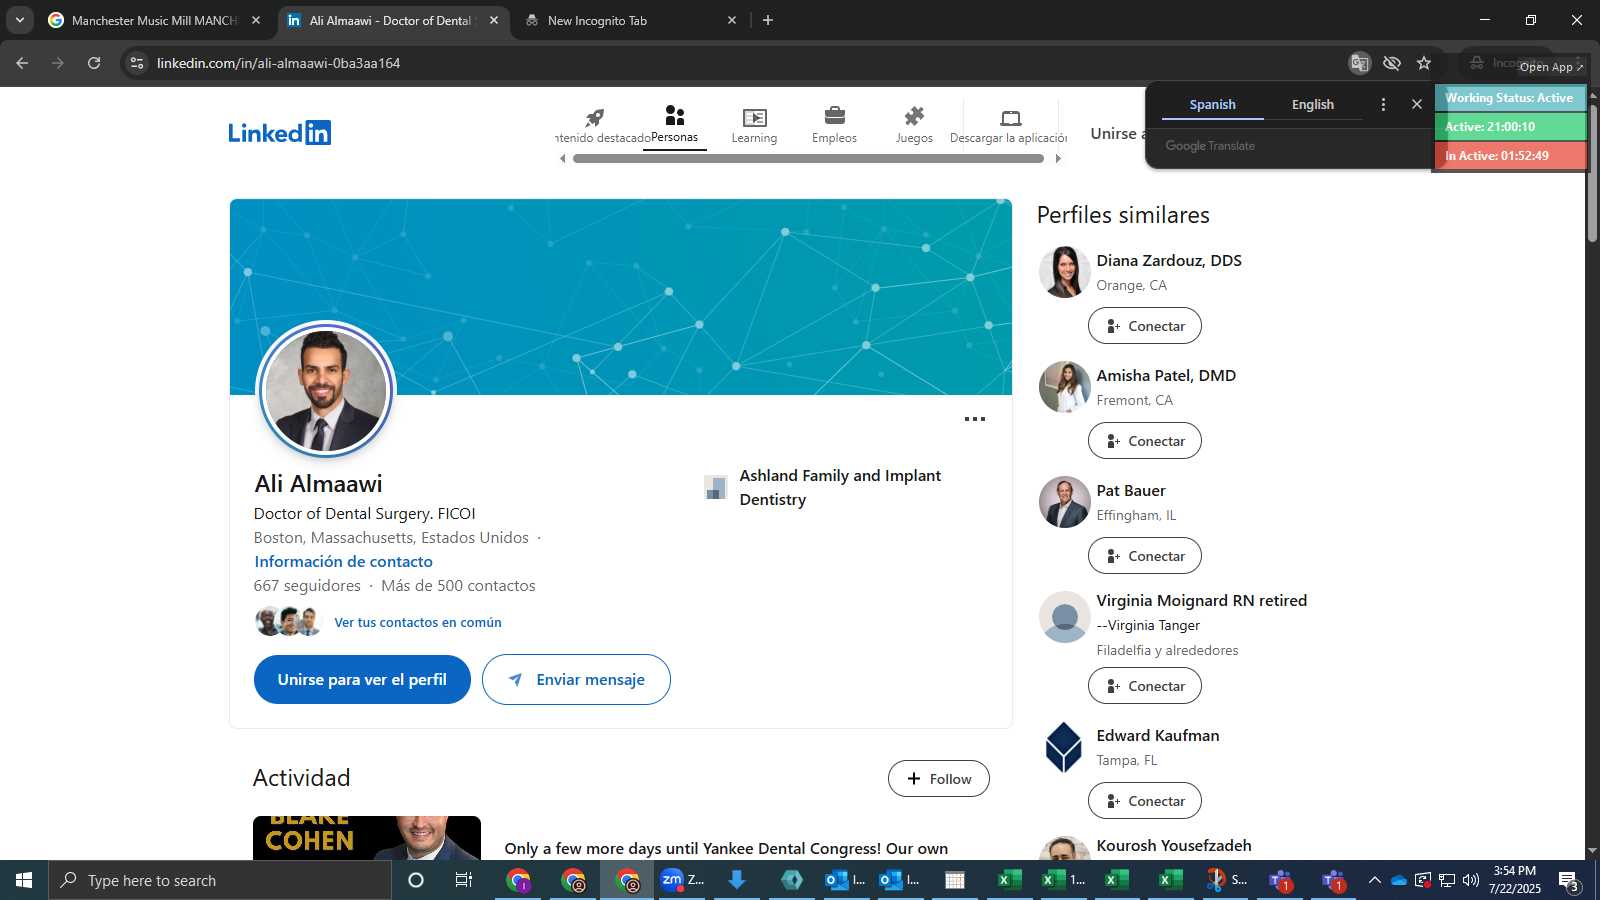Open Zoom from taskbar
The width and height of the screenshot is (1600, 900).
click(x=682, y=880)
